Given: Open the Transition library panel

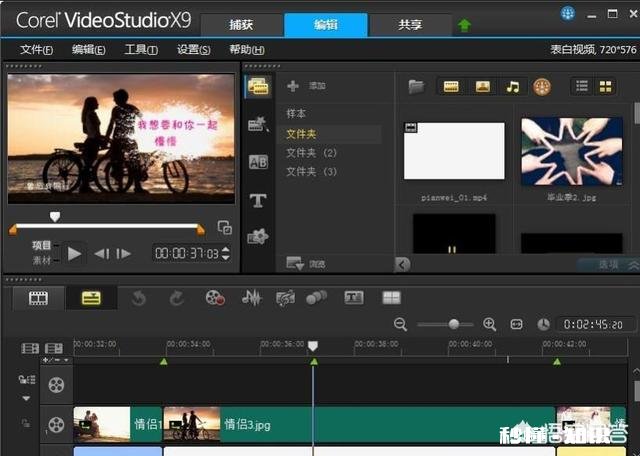Looking at the screenshot, I should pyautogui.click(x=258, y=124).
